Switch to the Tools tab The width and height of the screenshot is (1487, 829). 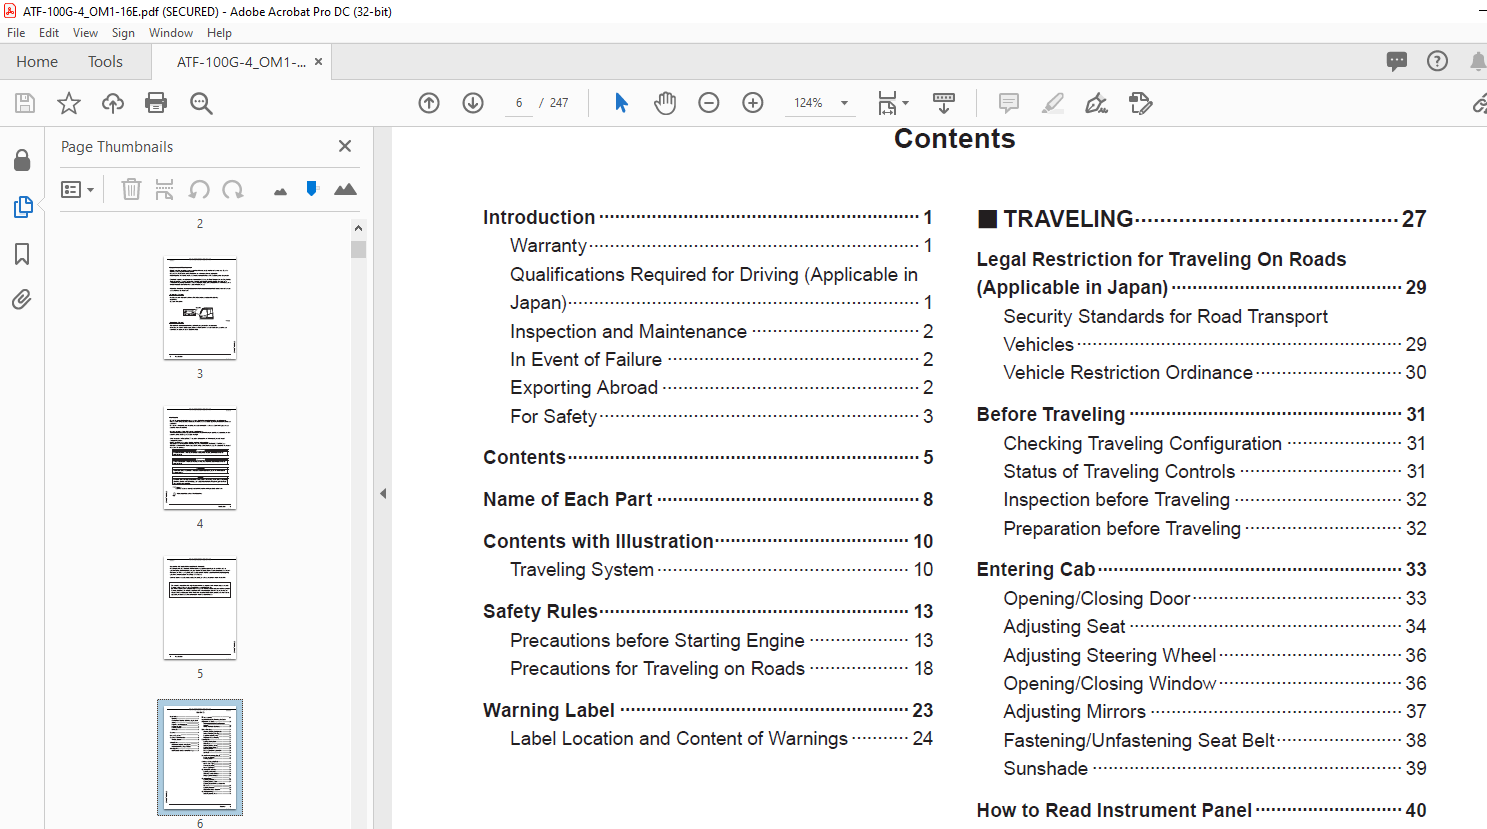(x=105, y=62)
